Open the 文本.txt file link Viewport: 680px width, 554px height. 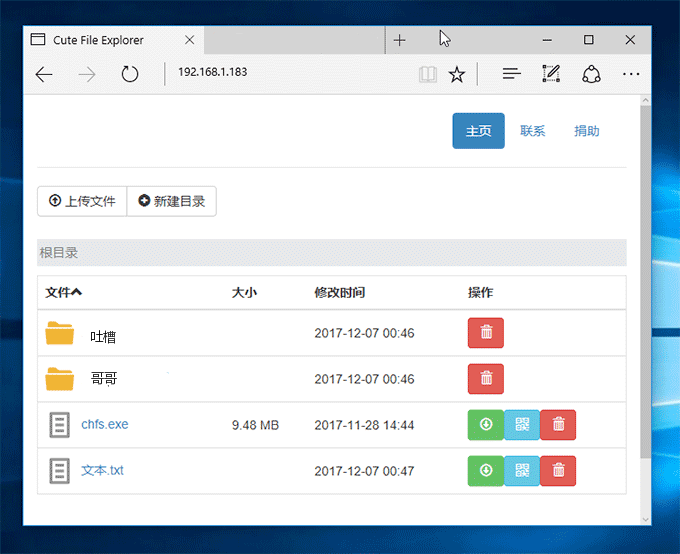tap(102, 470)
